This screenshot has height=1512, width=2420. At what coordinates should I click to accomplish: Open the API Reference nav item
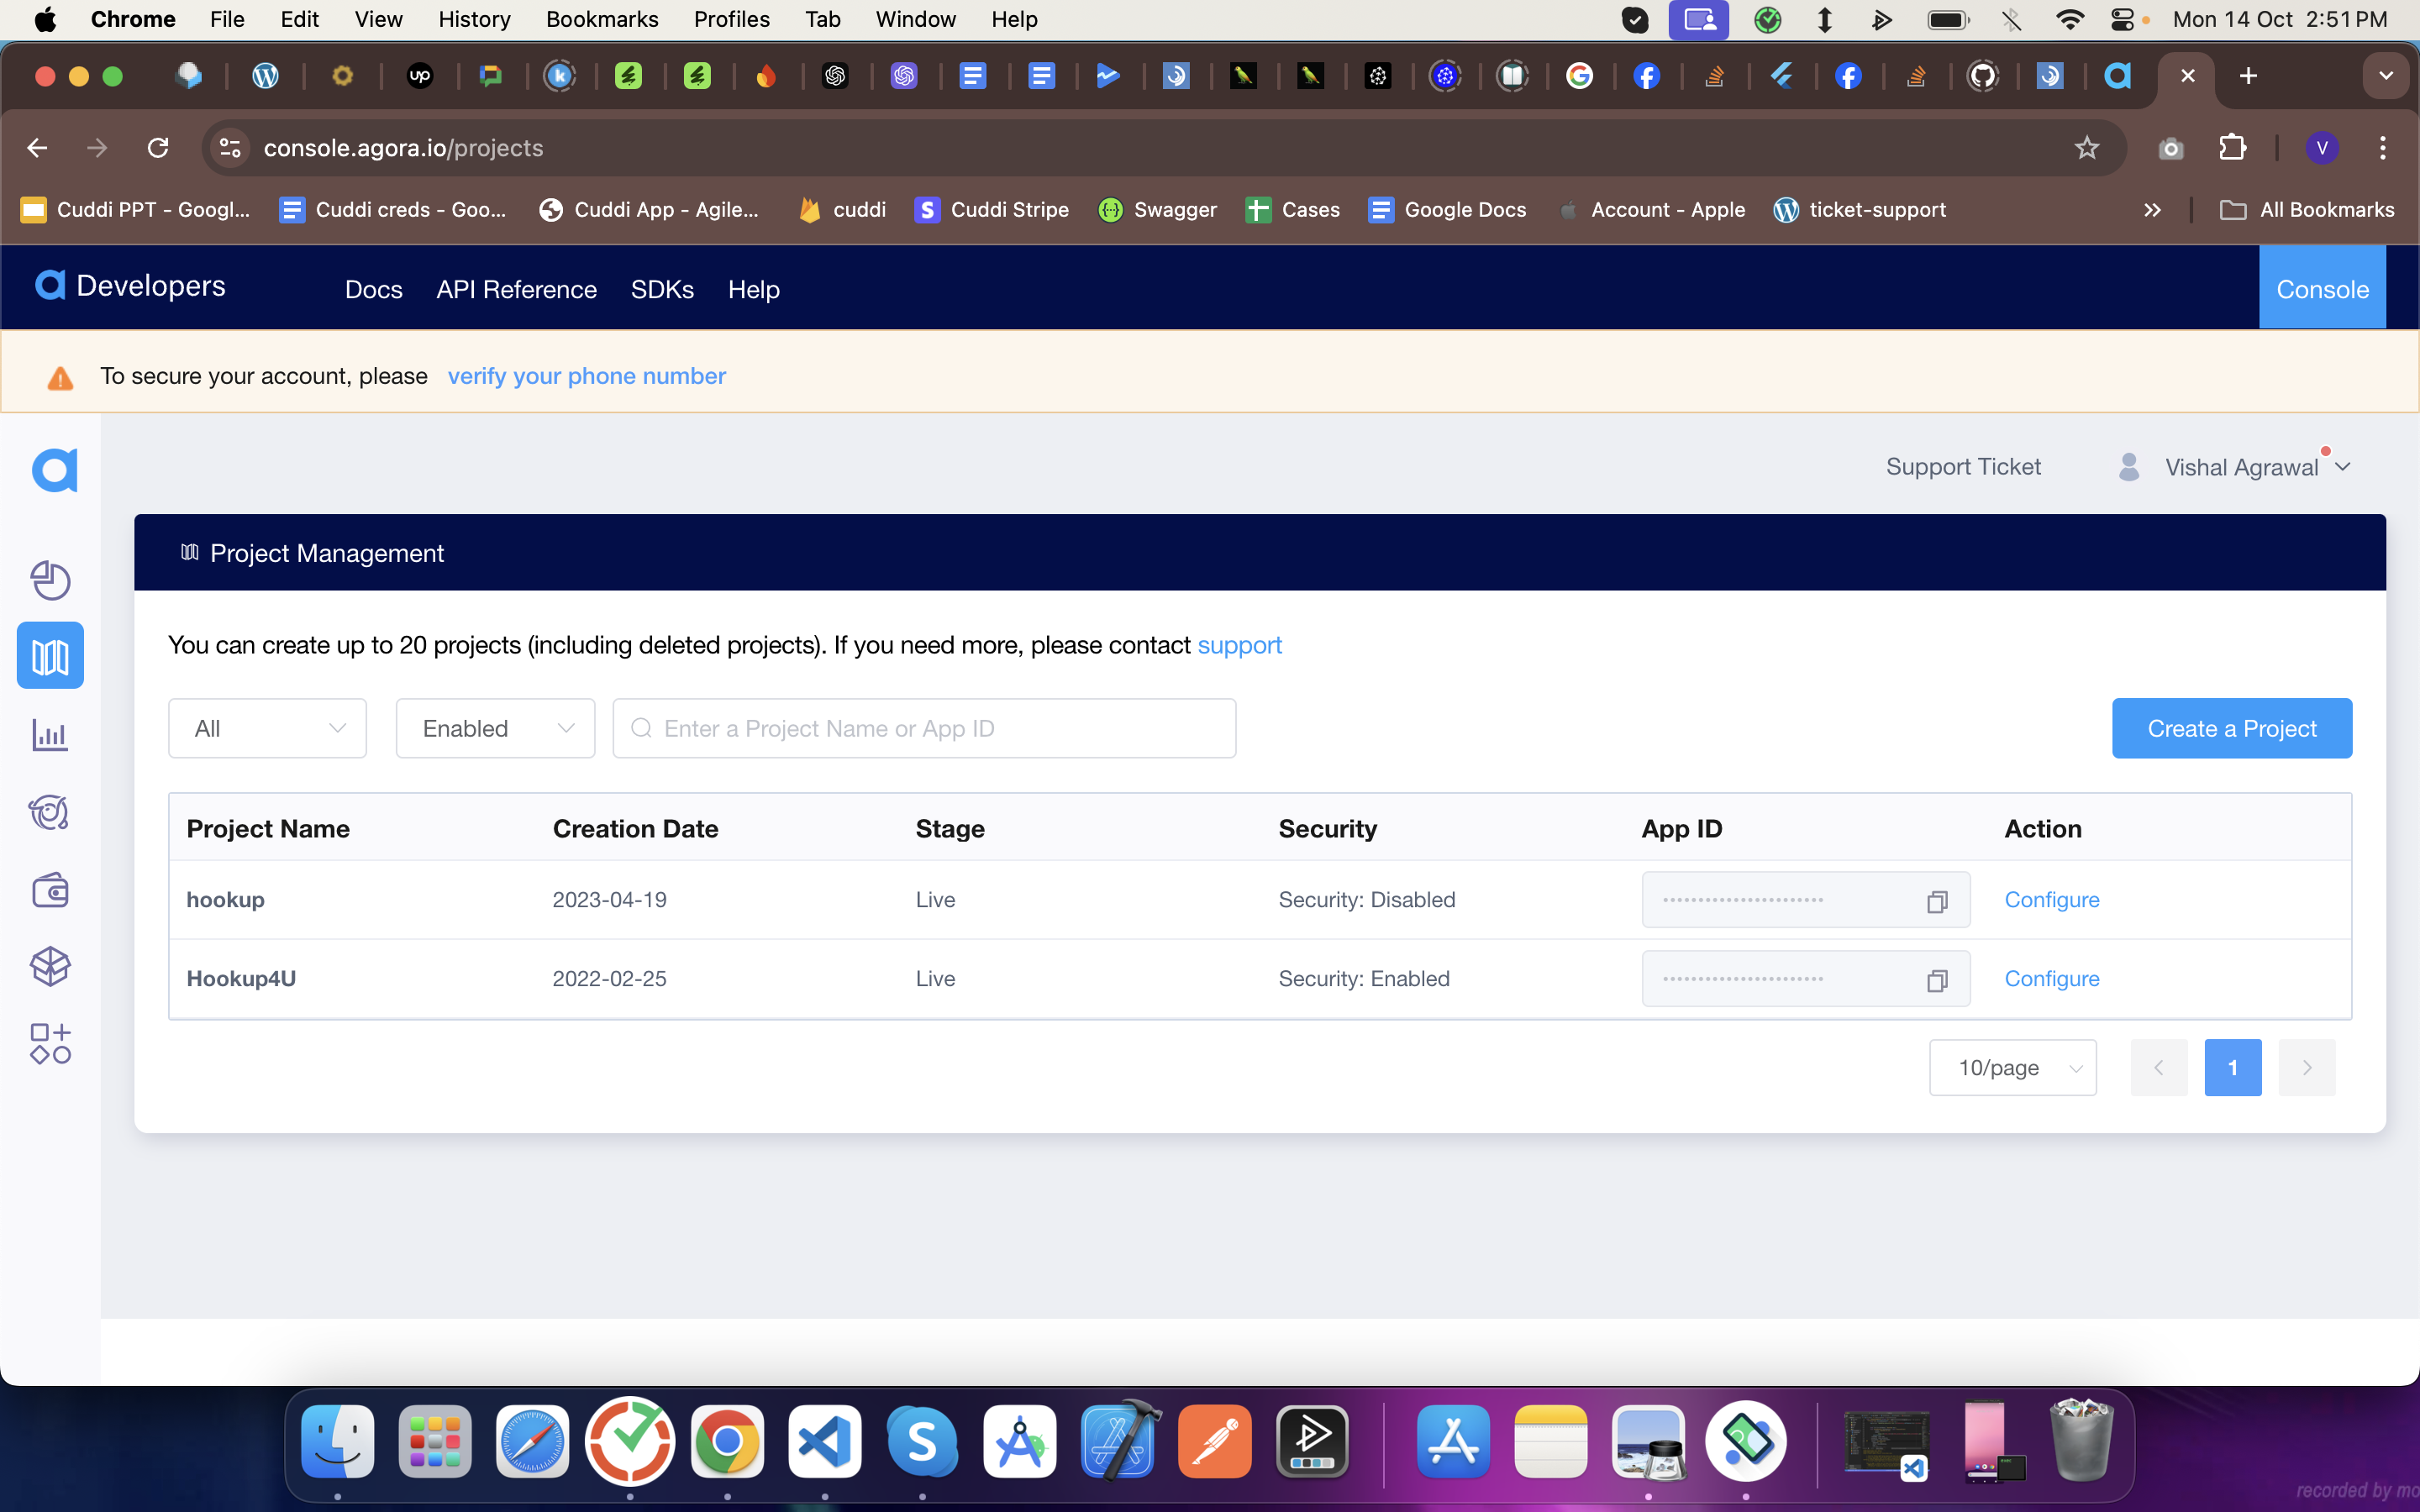point(516,289)
